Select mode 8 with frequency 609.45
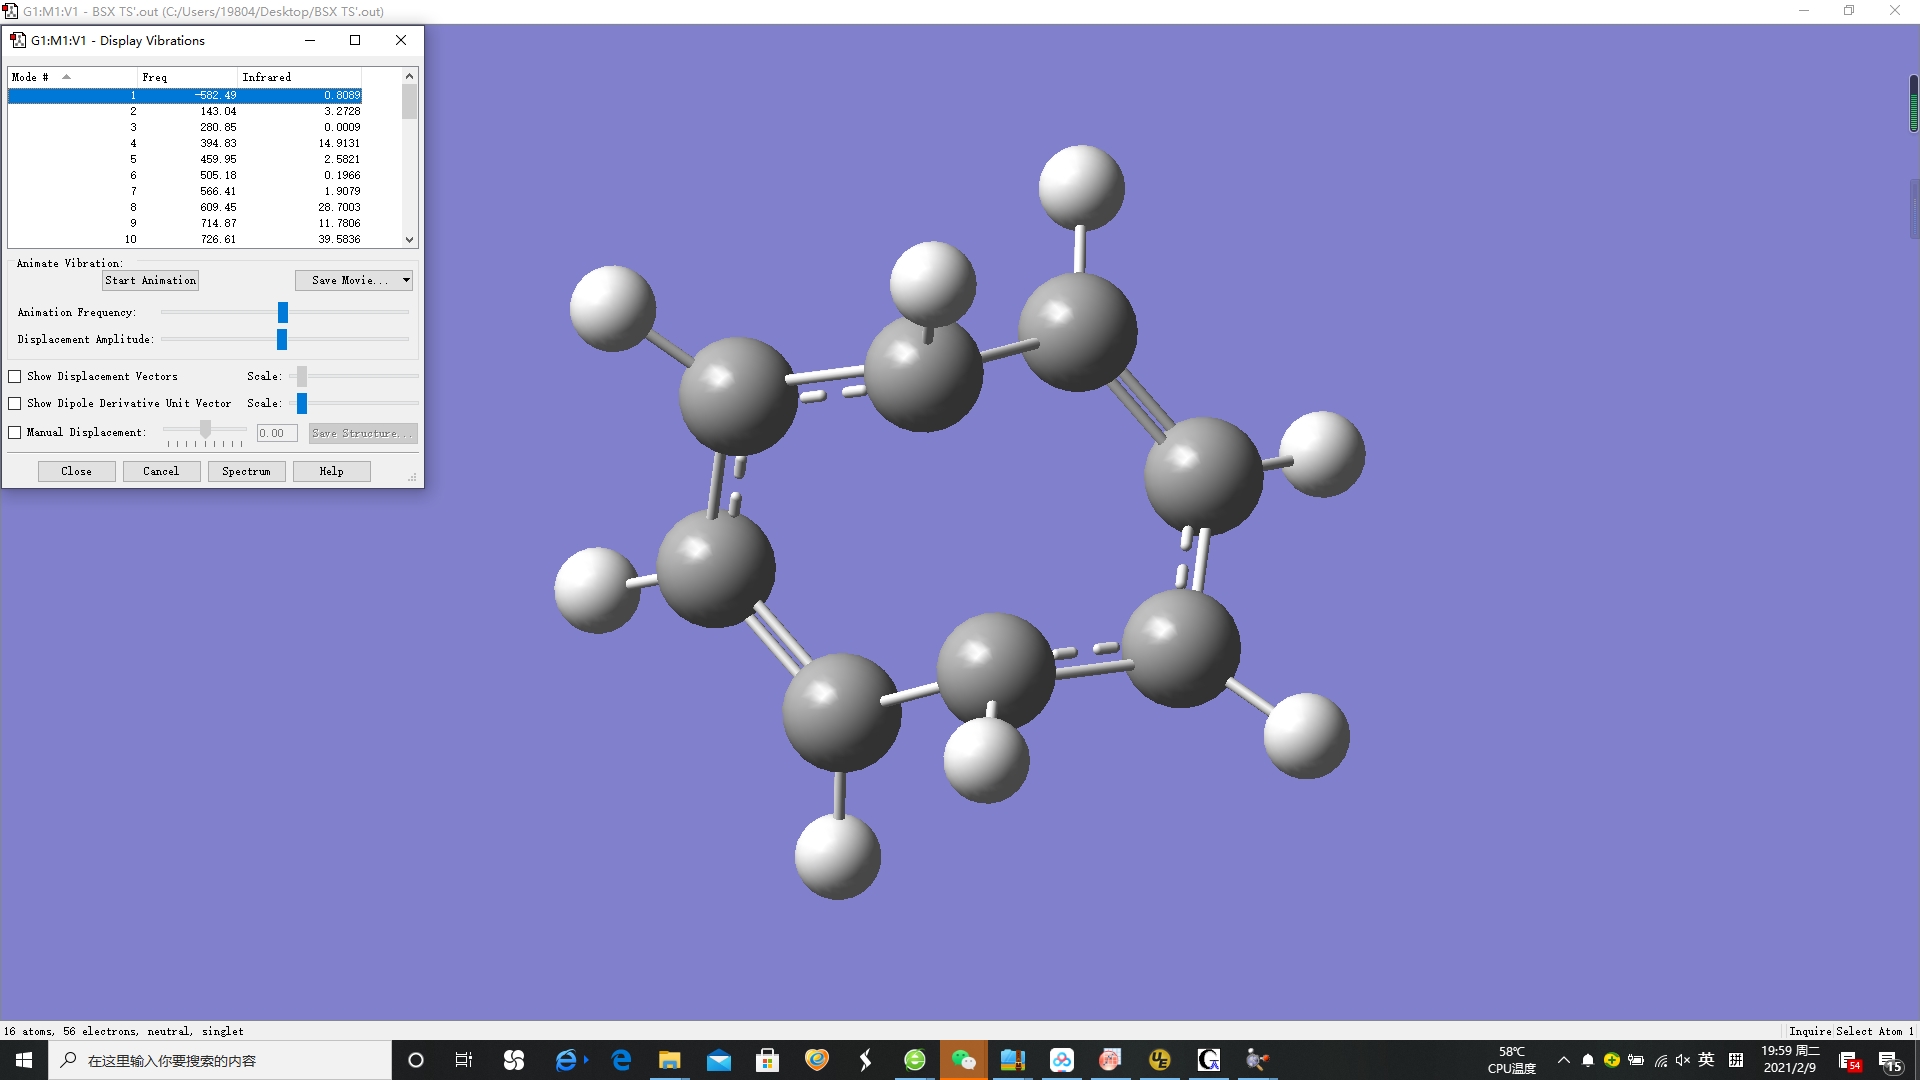 pyautogui.click(x=185, y=207)
